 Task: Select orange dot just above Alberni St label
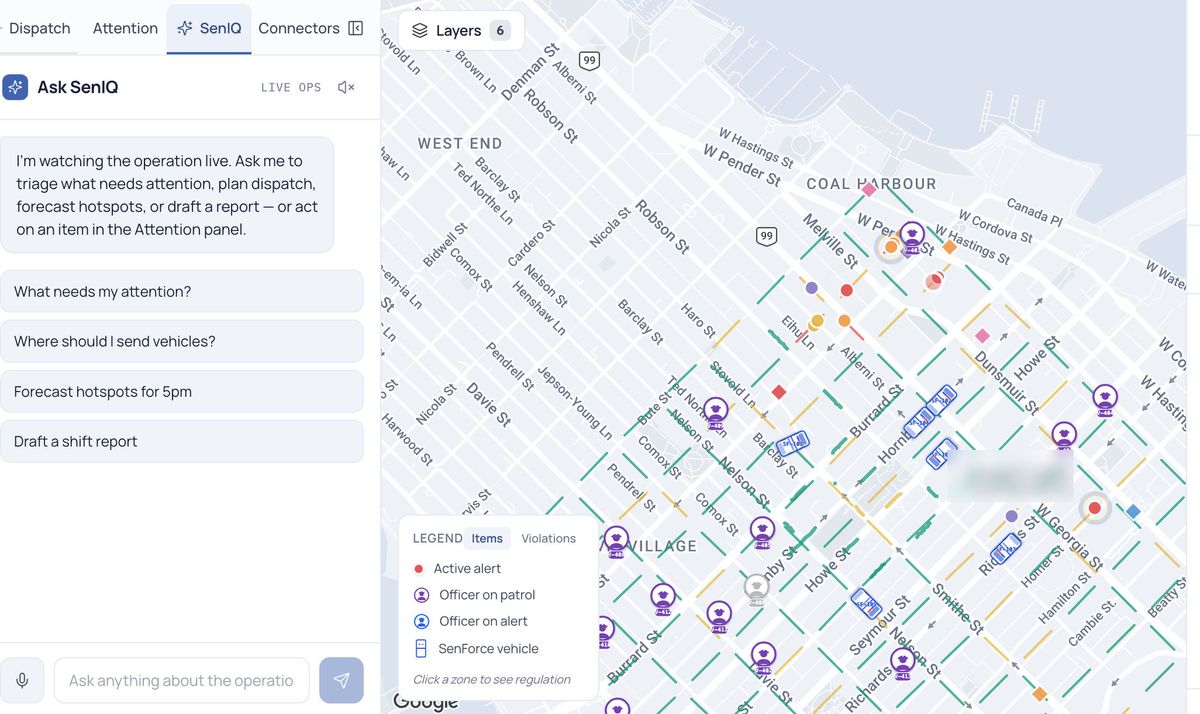tap(844, 320)
